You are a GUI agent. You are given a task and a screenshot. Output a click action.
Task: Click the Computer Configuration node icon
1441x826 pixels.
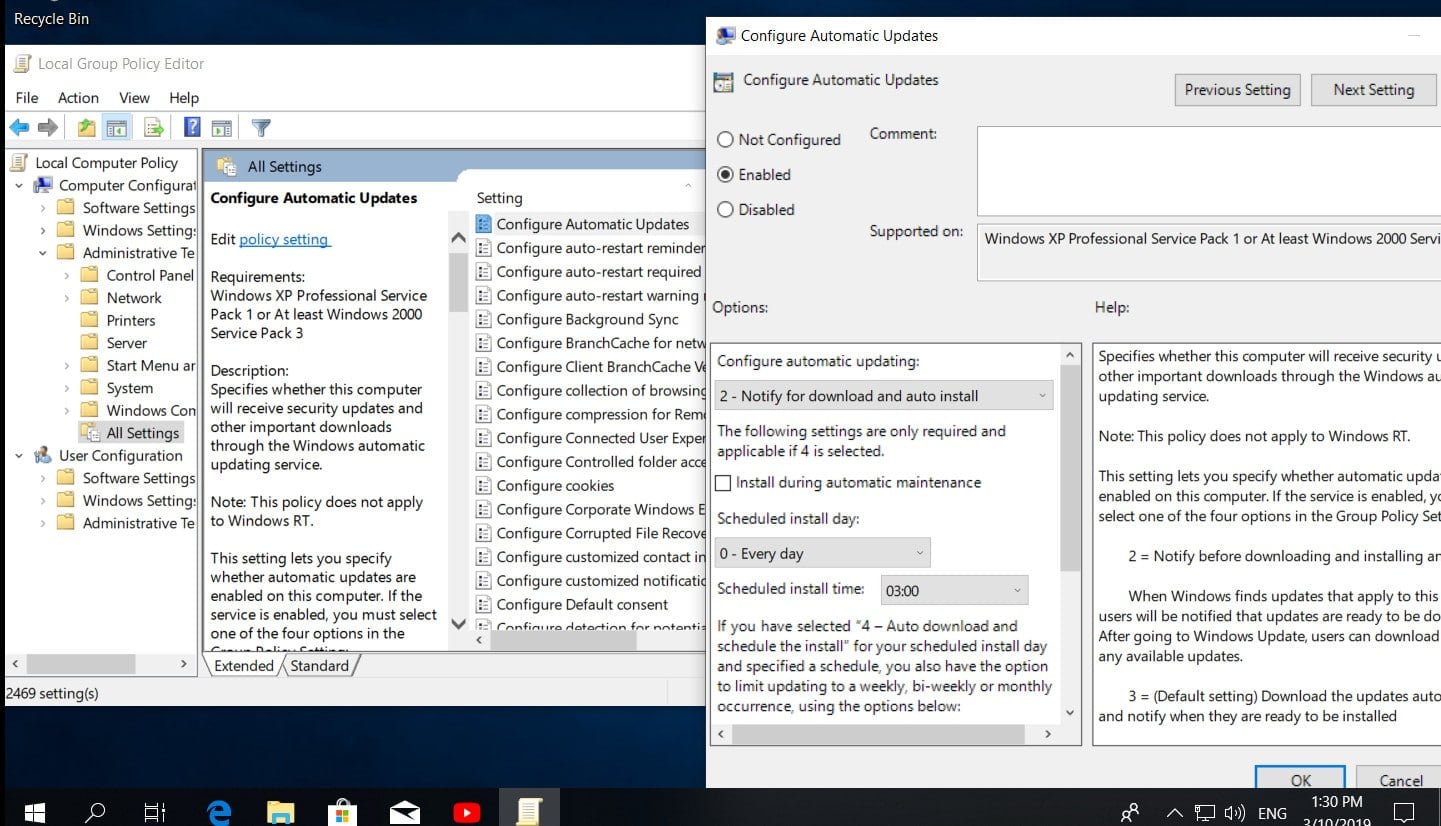click(43, 185)
